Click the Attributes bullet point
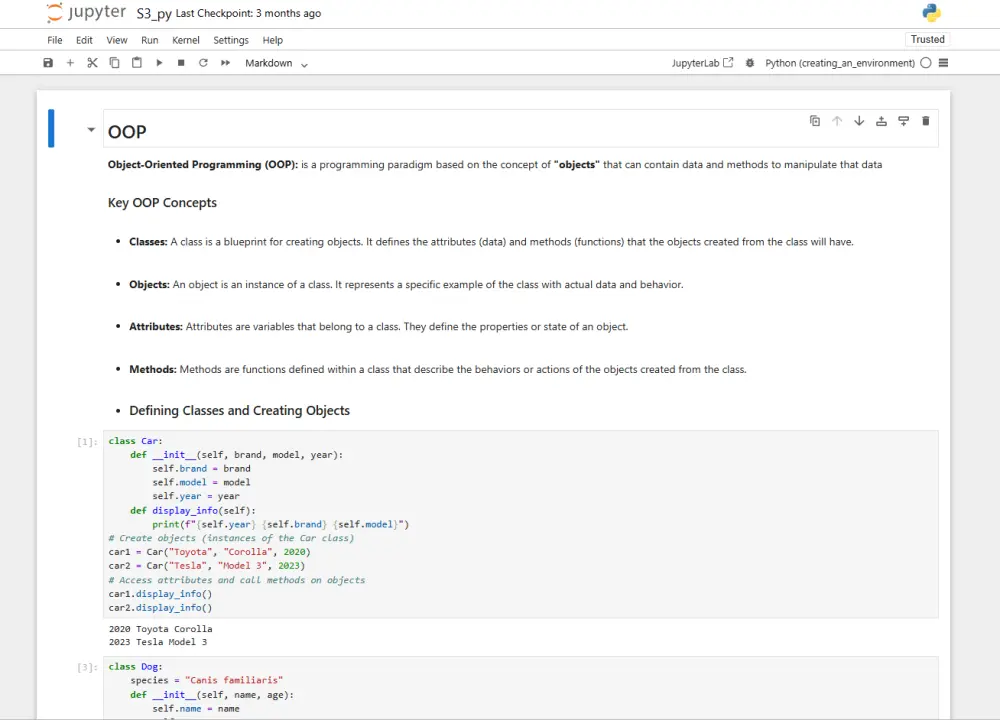Screen dimensions: 1000x720 click(379, 327)
